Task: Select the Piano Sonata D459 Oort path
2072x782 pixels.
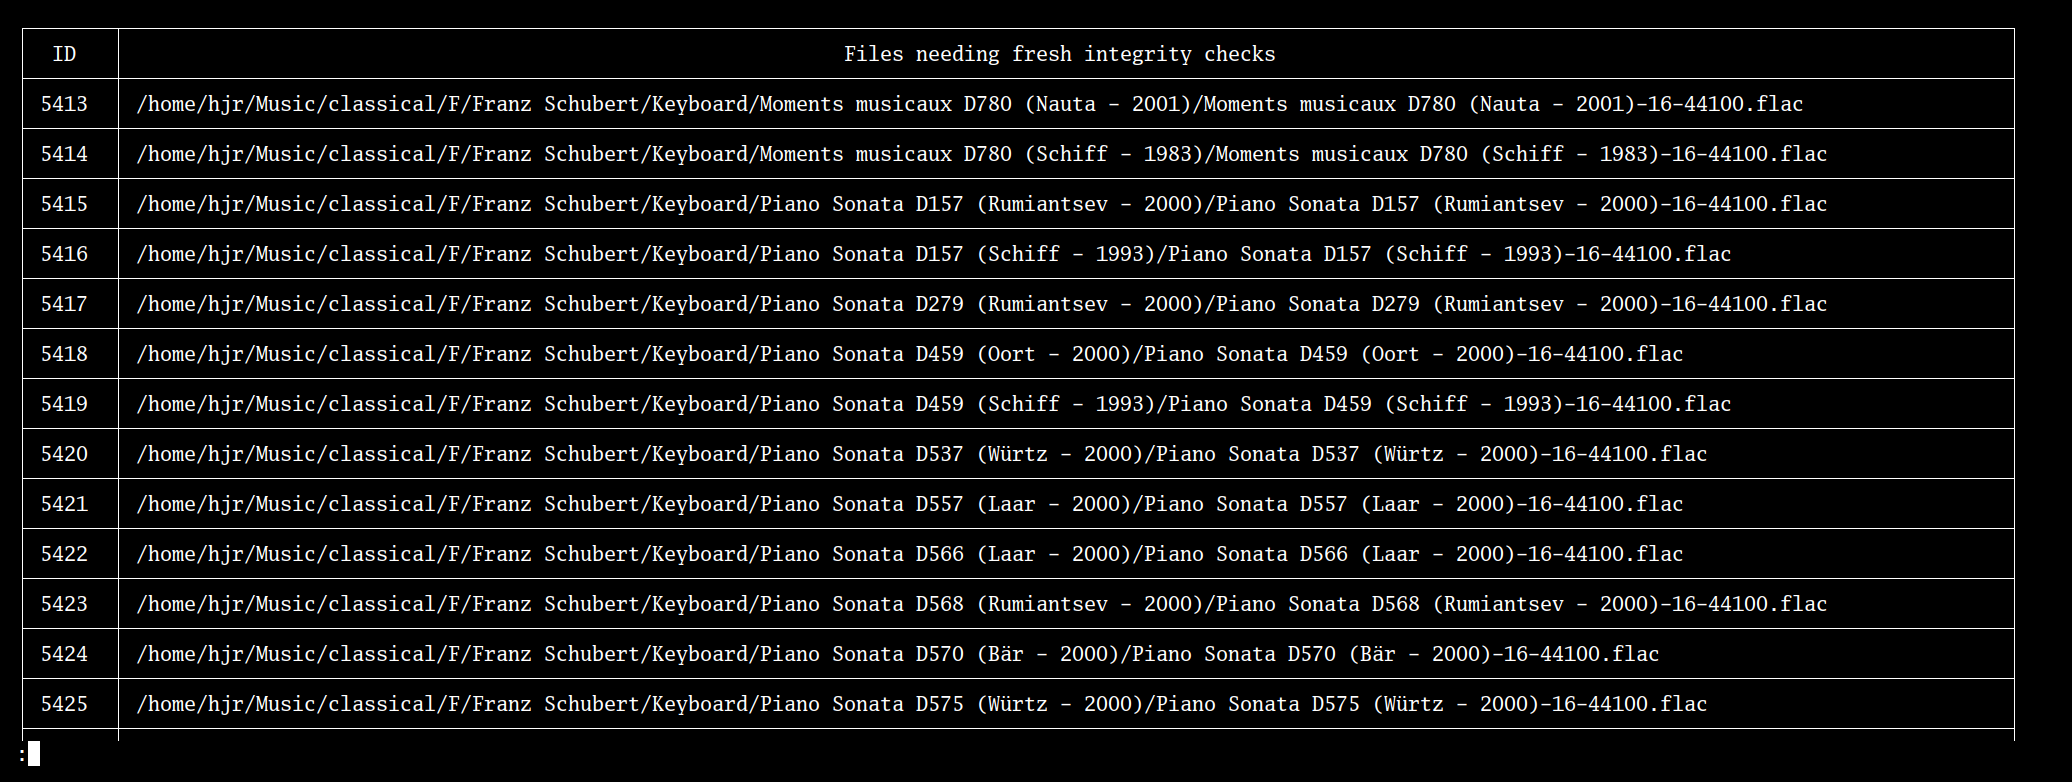Action: (909, 354)
